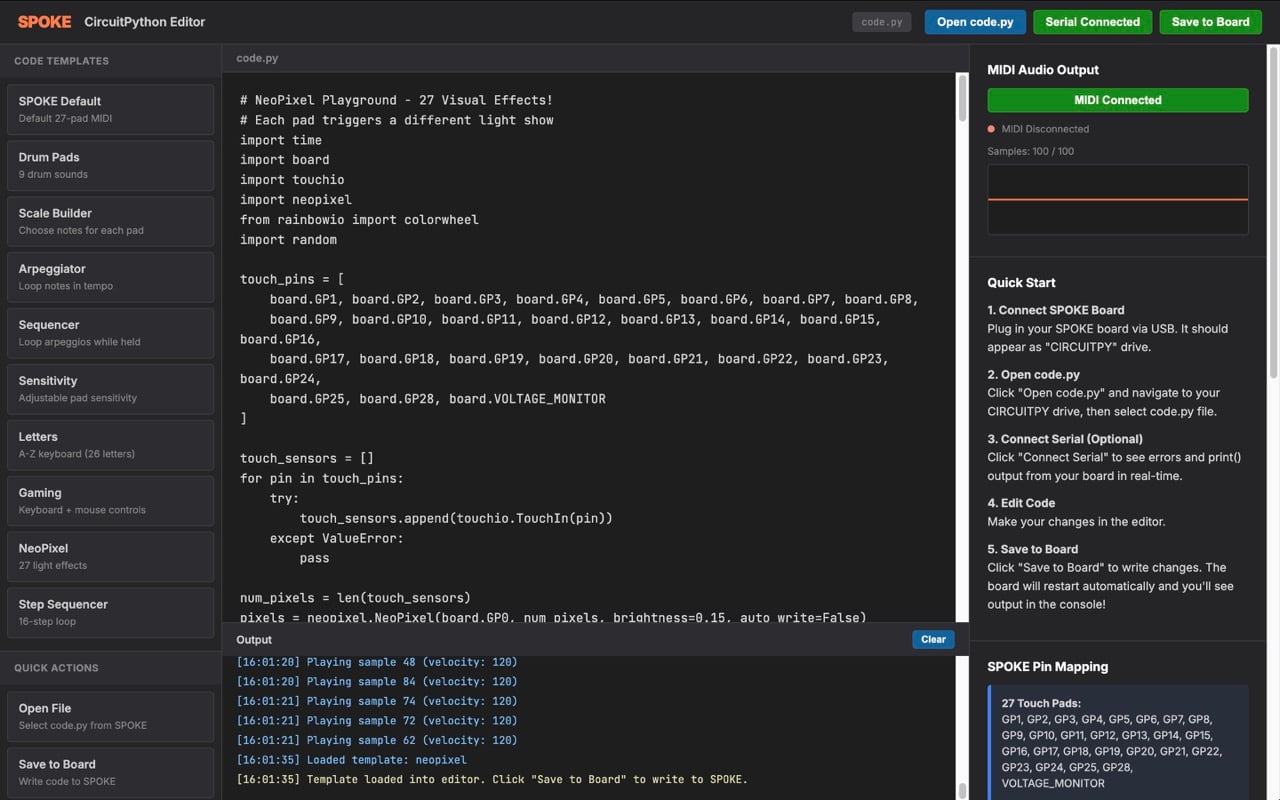Open the Sensitivity template
The image size is (1280, 800).
click(110, 389)
